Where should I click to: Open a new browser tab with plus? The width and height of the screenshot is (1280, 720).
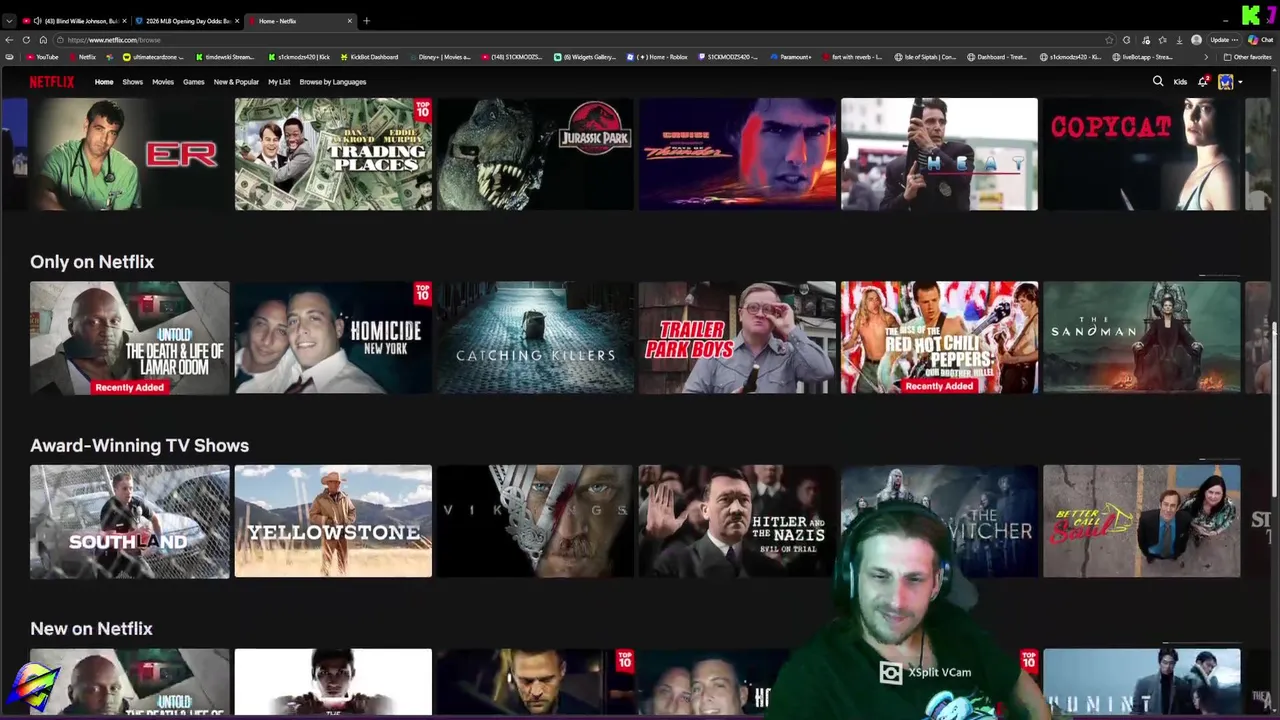click(x=366, y=21)
